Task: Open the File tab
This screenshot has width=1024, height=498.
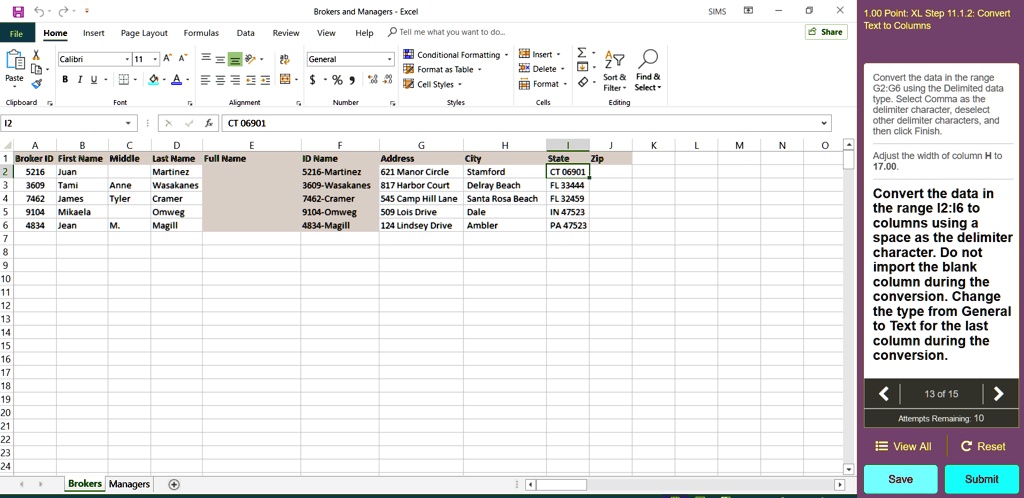Action: [x=16, y=33]
